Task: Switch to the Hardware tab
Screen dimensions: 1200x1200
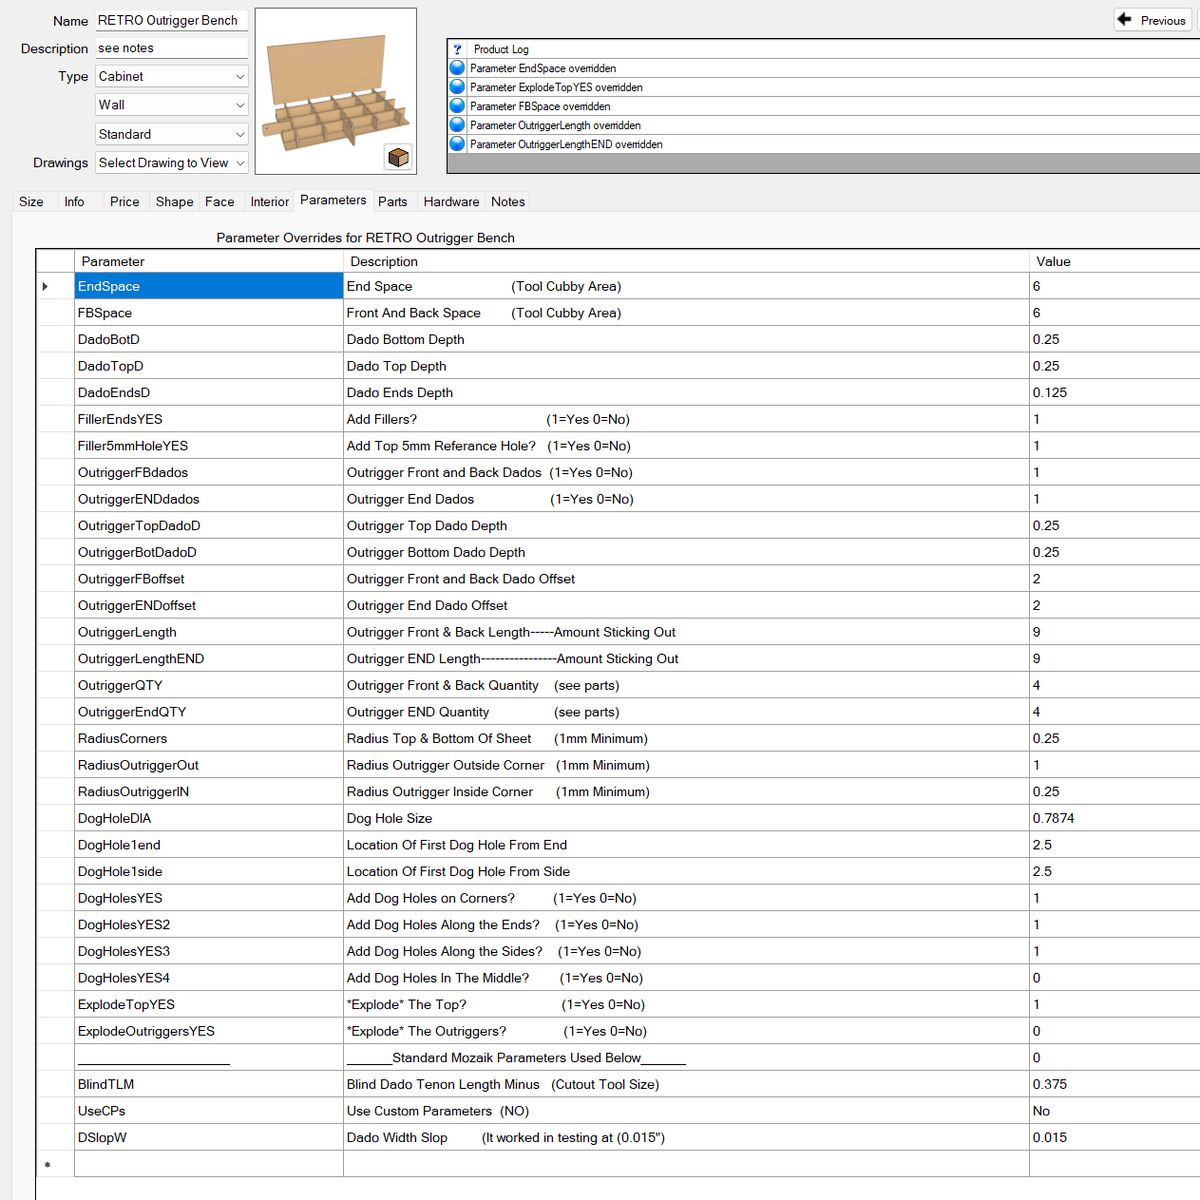Action: (451, 202)
